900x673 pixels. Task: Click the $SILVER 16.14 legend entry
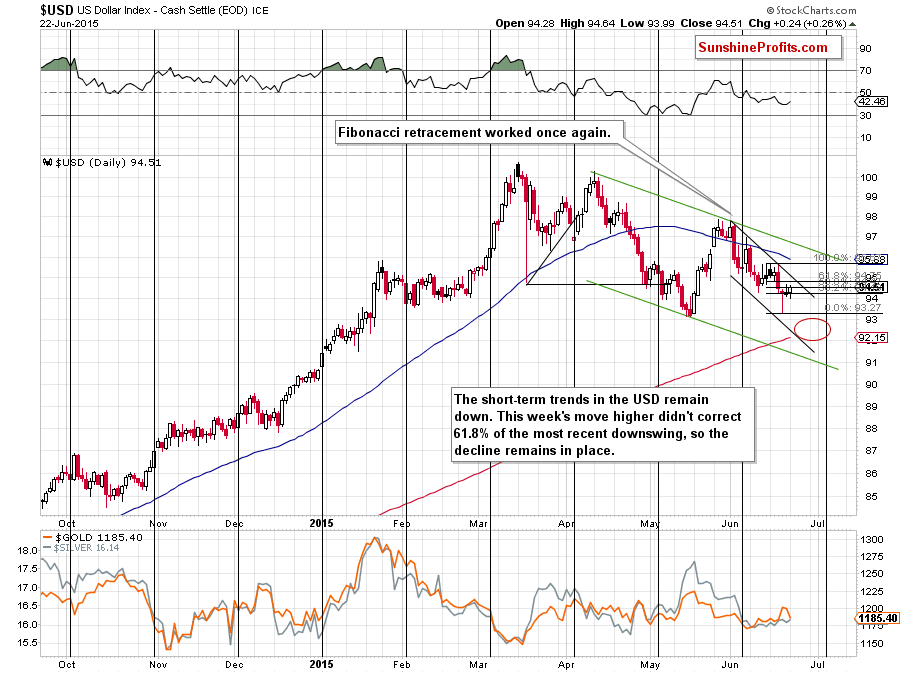point(82,548)
